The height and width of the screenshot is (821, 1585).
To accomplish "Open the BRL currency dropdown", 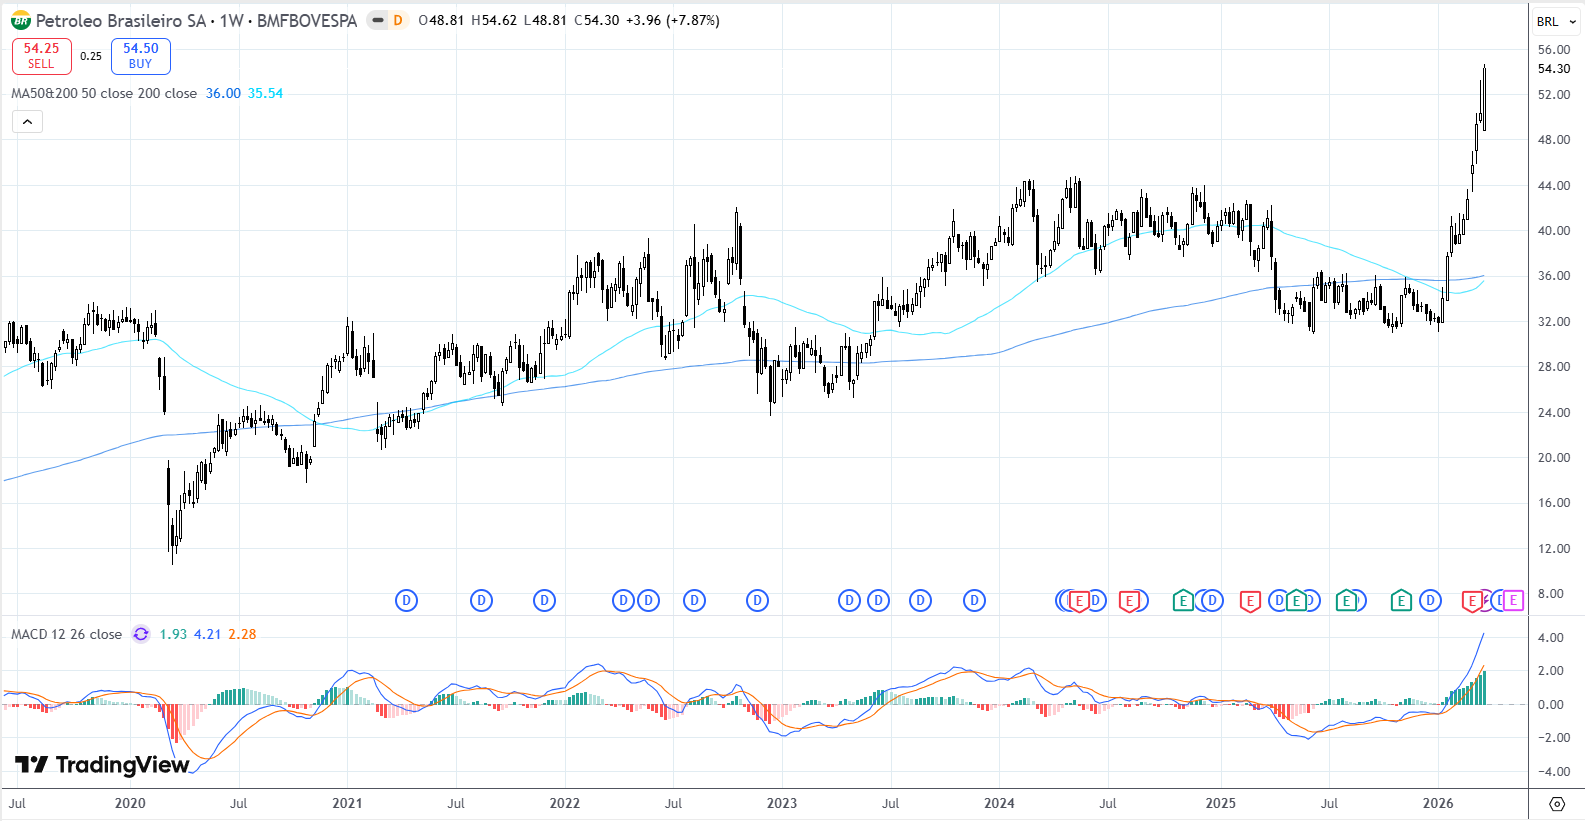I will (1556, 21).
